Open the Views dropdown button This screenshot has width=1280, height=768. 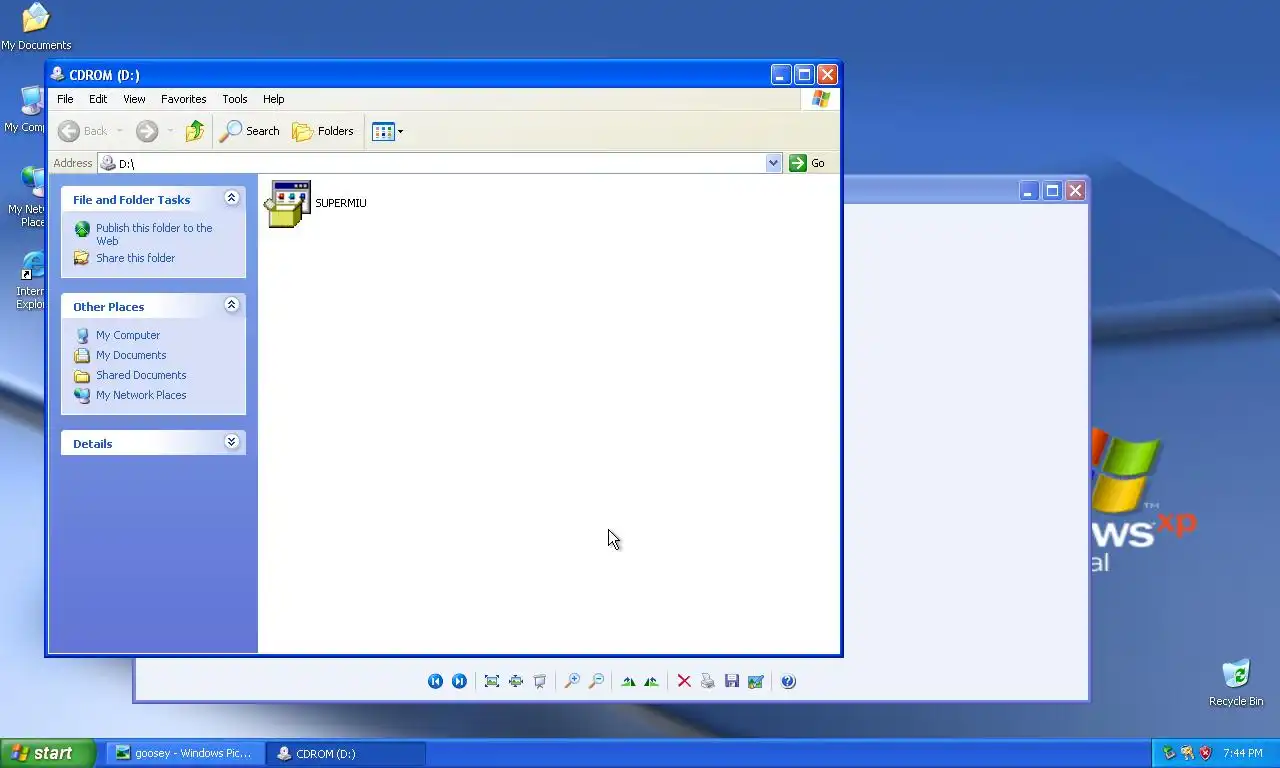click(x=388, y=131)
